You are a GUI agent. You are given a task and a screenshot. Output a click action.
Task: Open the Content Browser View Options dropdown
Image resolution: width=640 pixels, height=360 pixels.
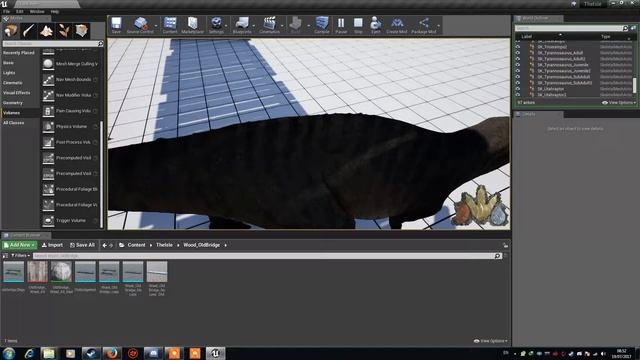[x=491, y=341]
